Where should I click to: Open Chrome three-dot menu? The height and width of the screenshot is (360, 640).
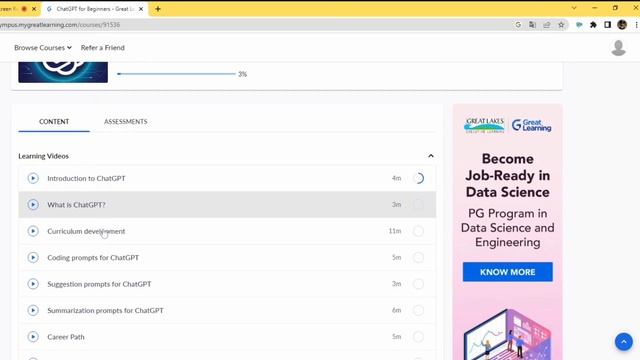636,25
